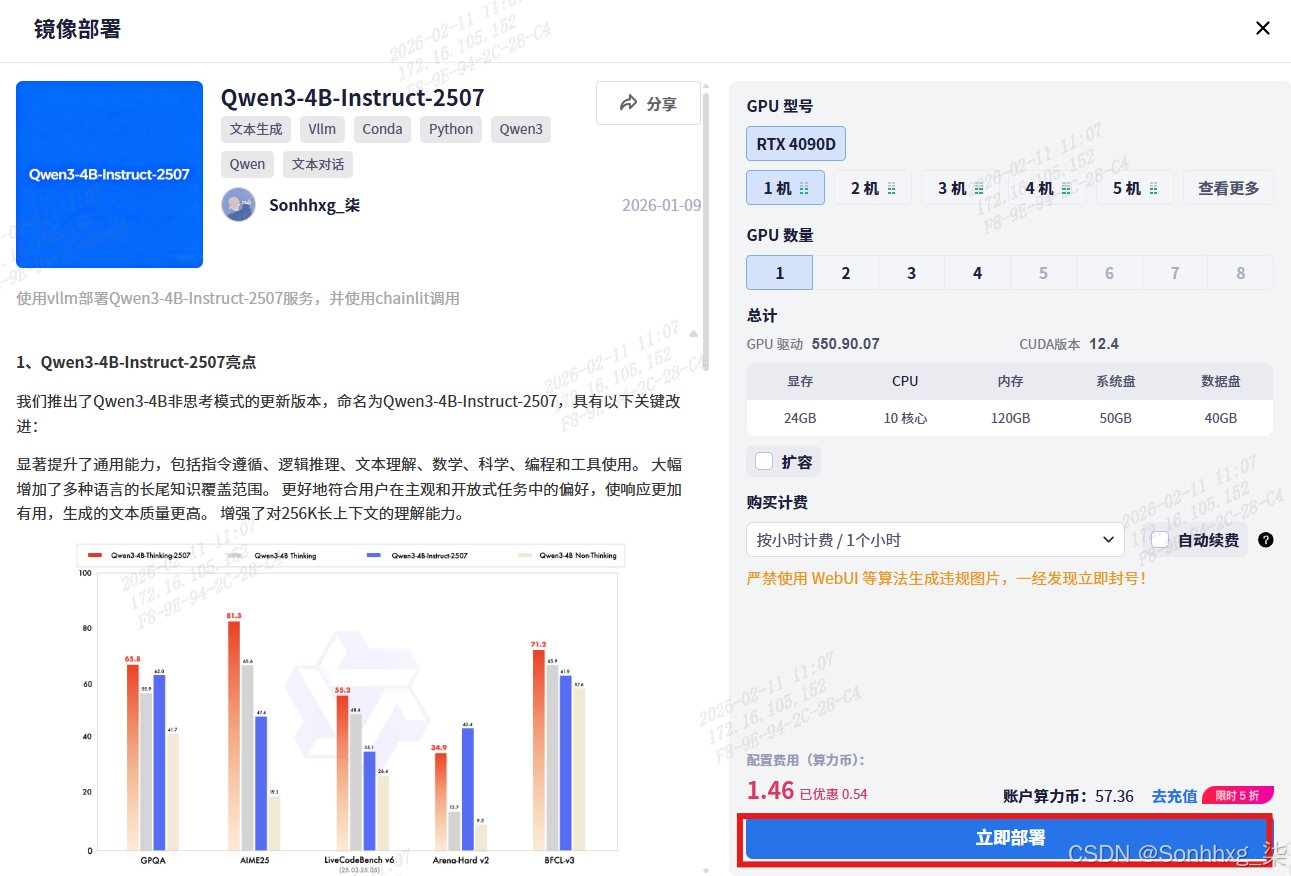Set GPU quantity to 8
The height and width of the screenshot is (876, 1291).
coord(1241,272)
